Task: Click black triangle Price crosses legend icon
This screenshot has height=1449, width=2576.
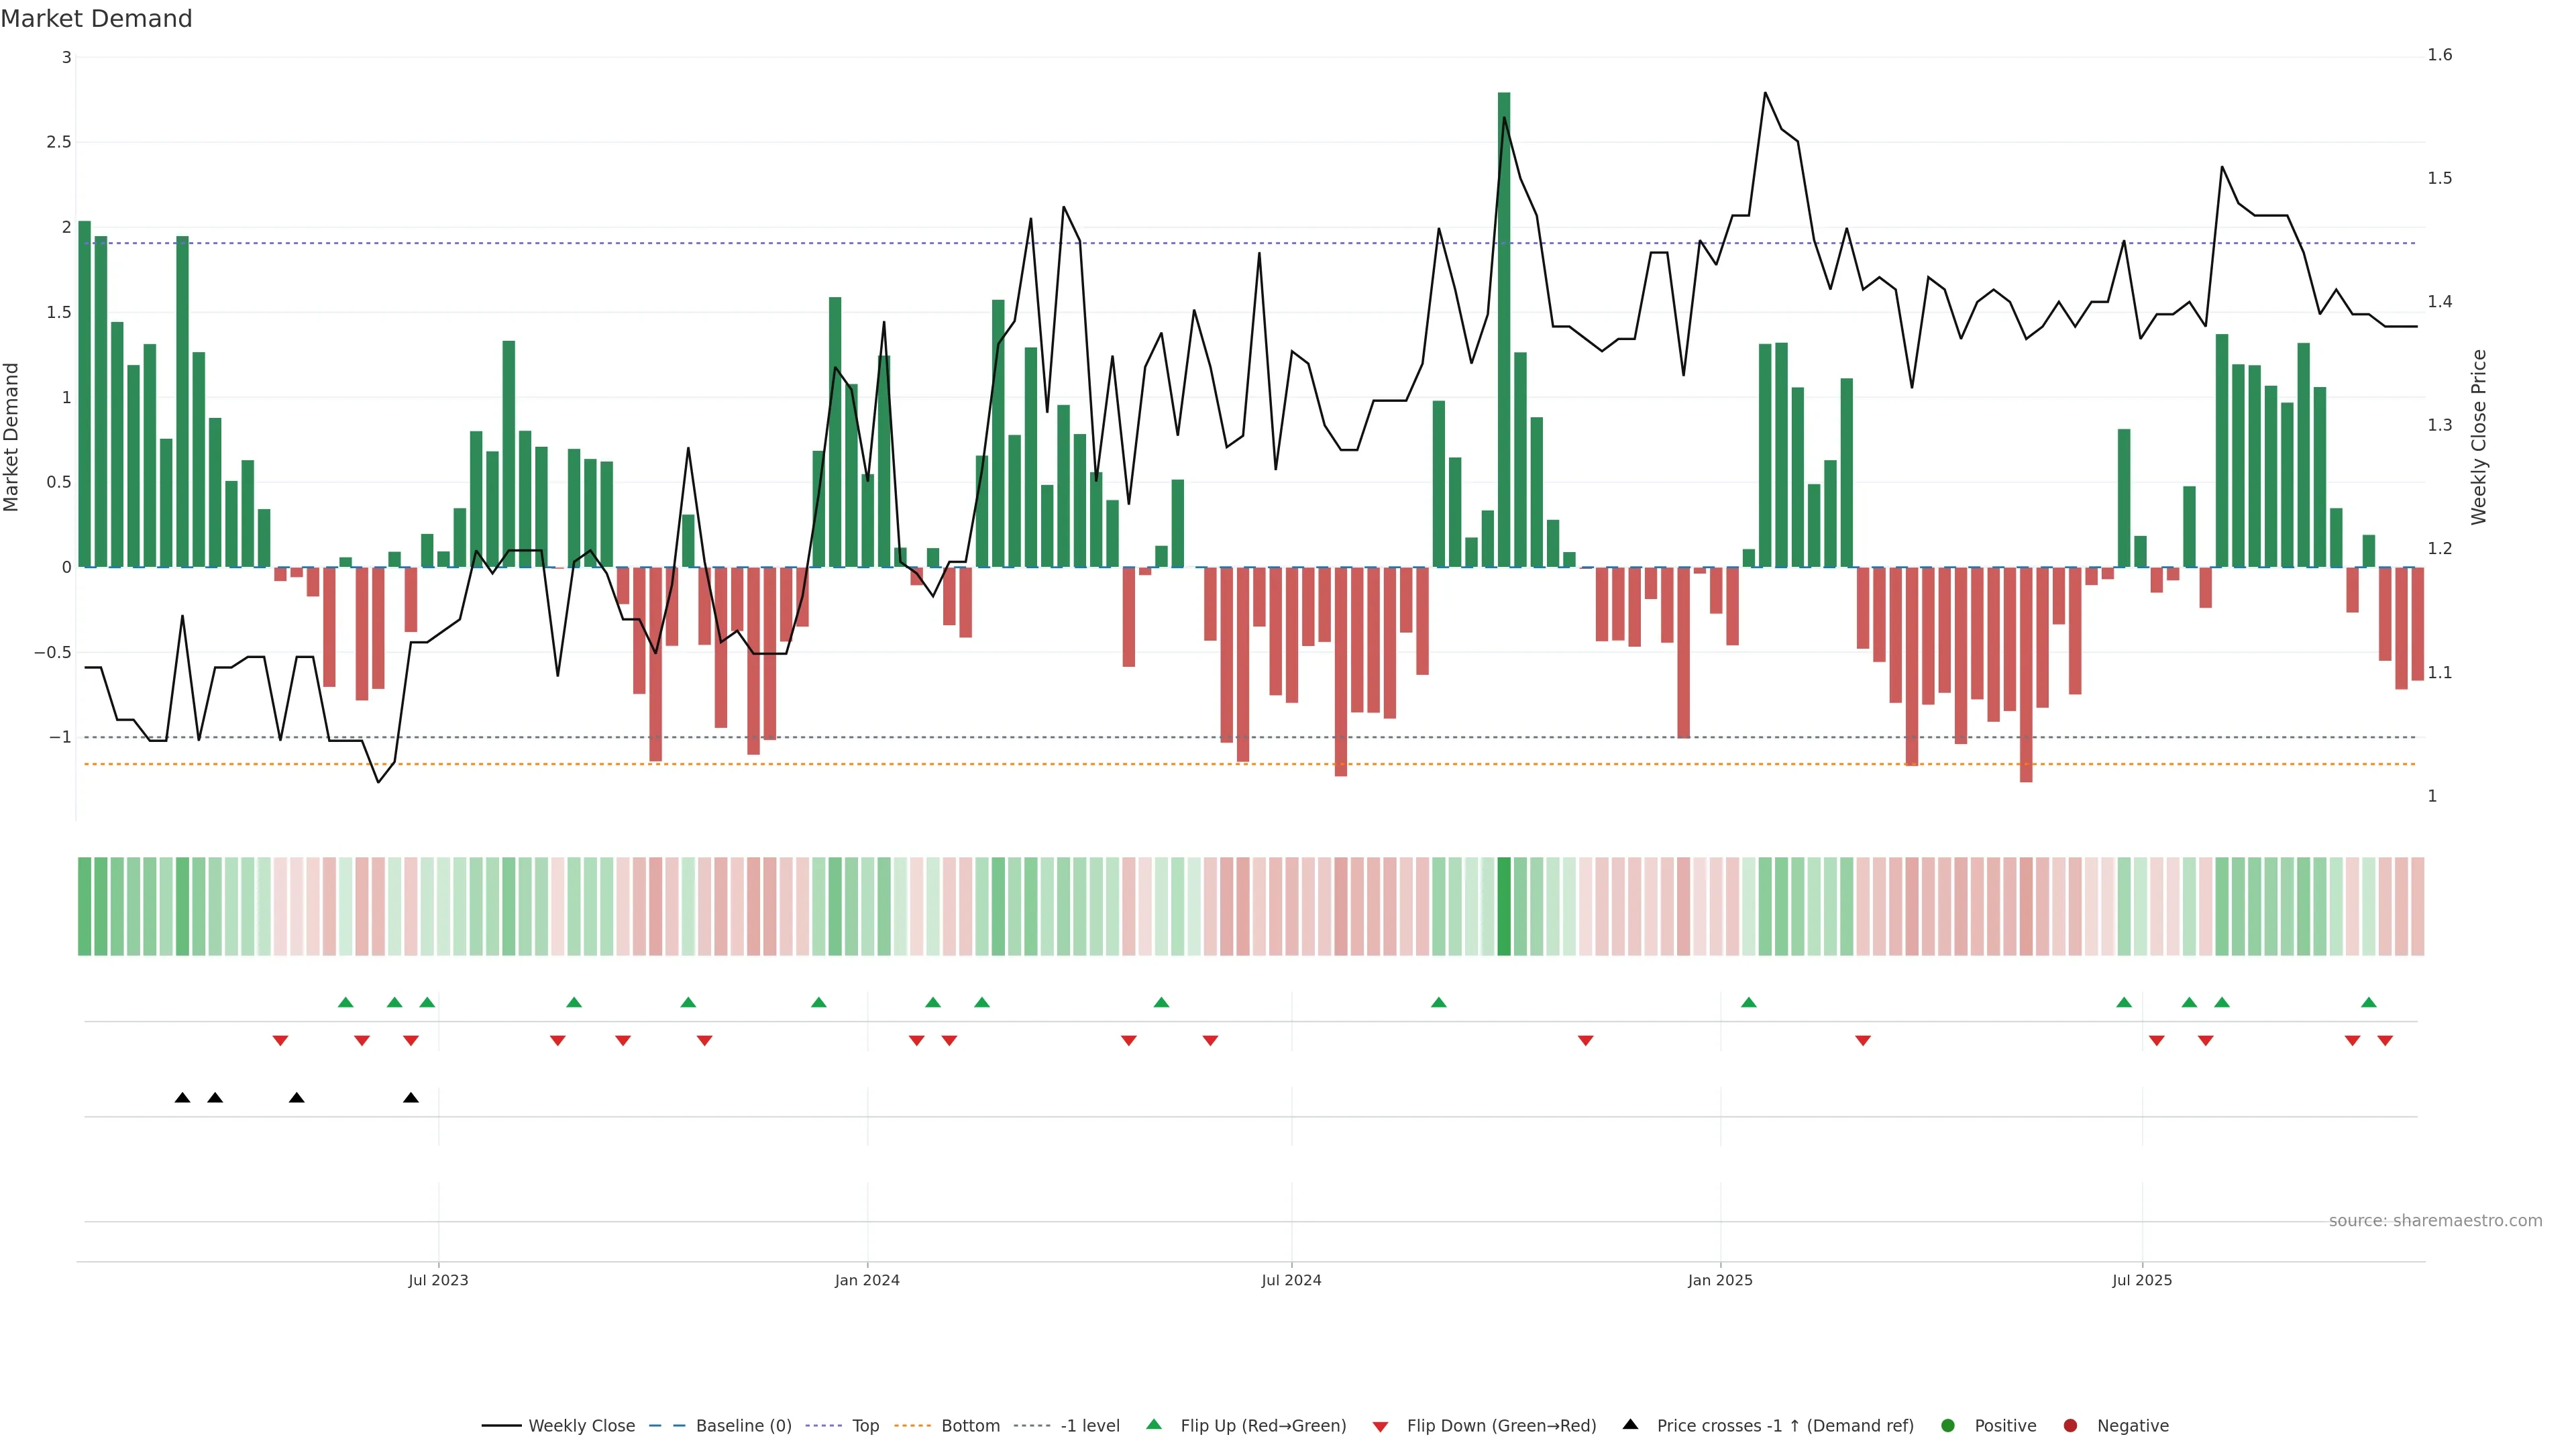Action: 1630,1425
